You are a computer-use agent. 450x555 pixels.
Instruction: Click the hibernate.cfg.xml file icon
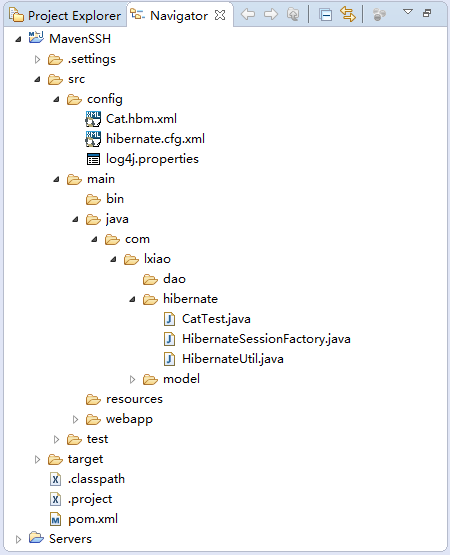(x=93, y=139)
